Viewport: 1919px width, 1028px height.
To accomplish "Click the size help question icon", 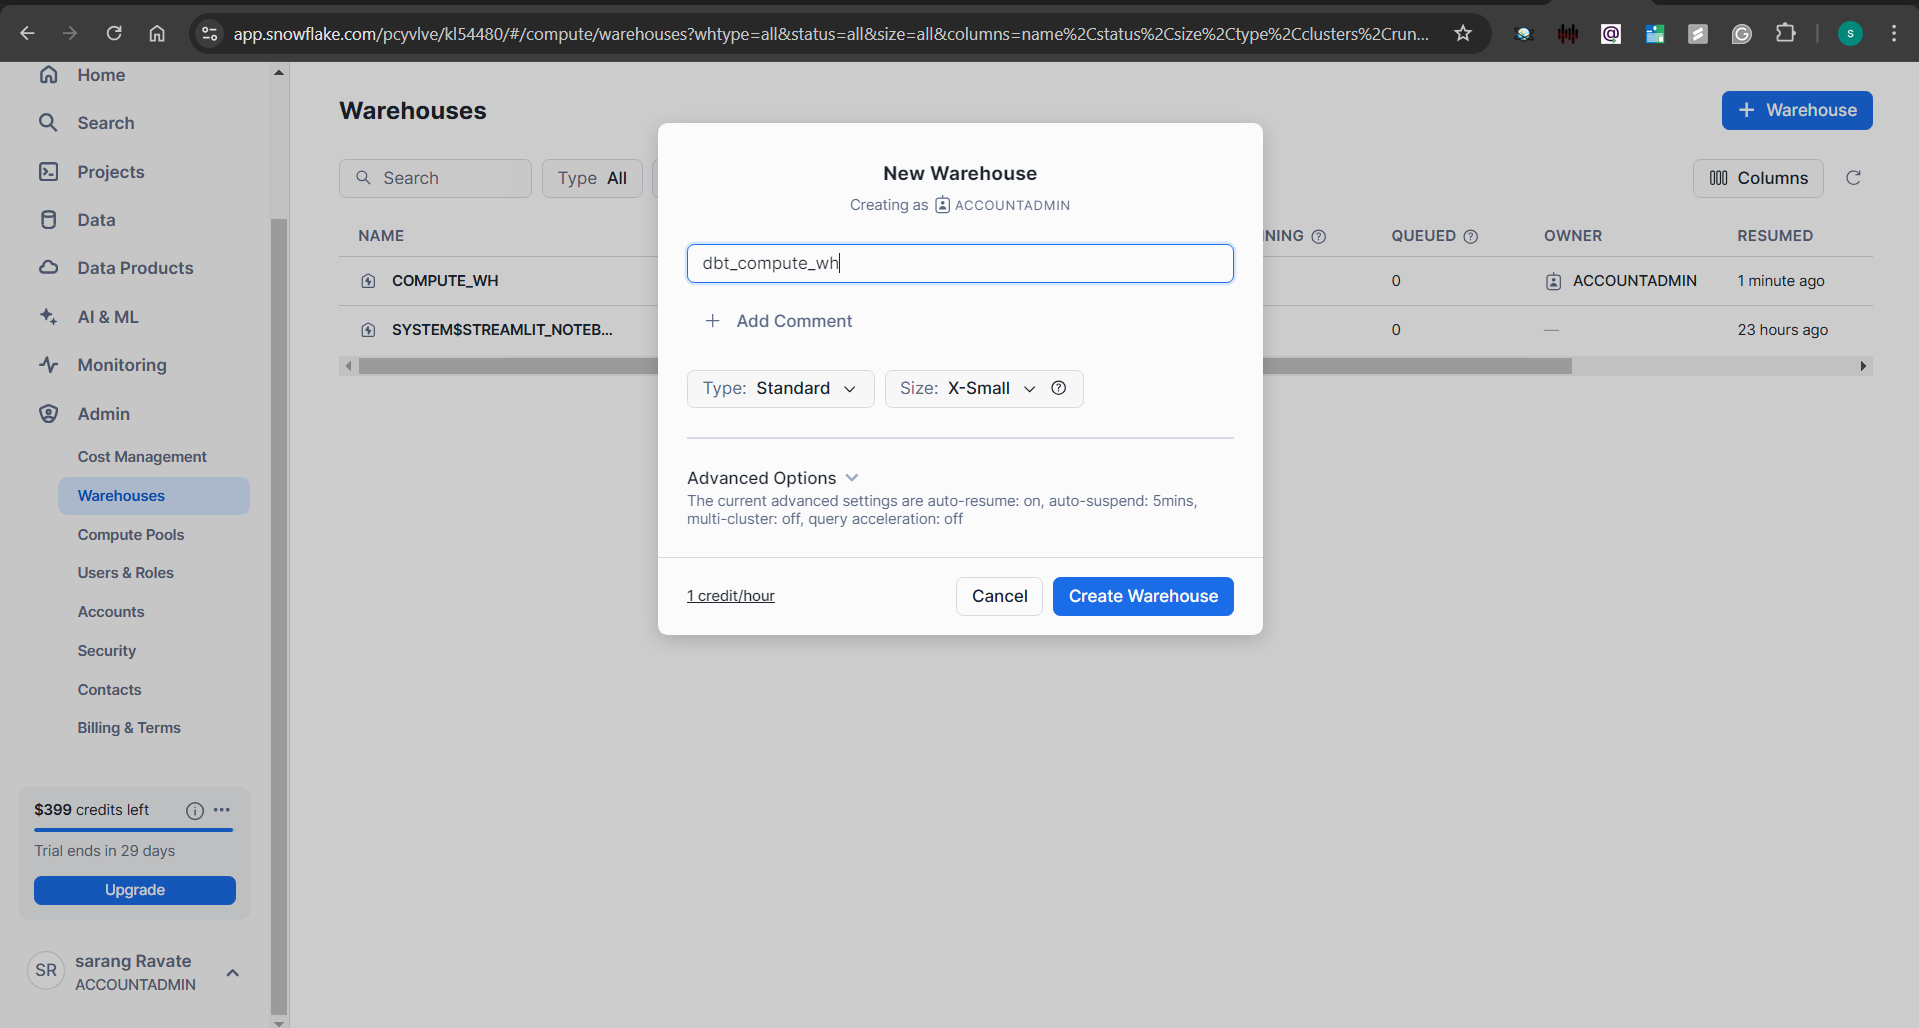I will pyautogui.click(x=1059, y=388).
